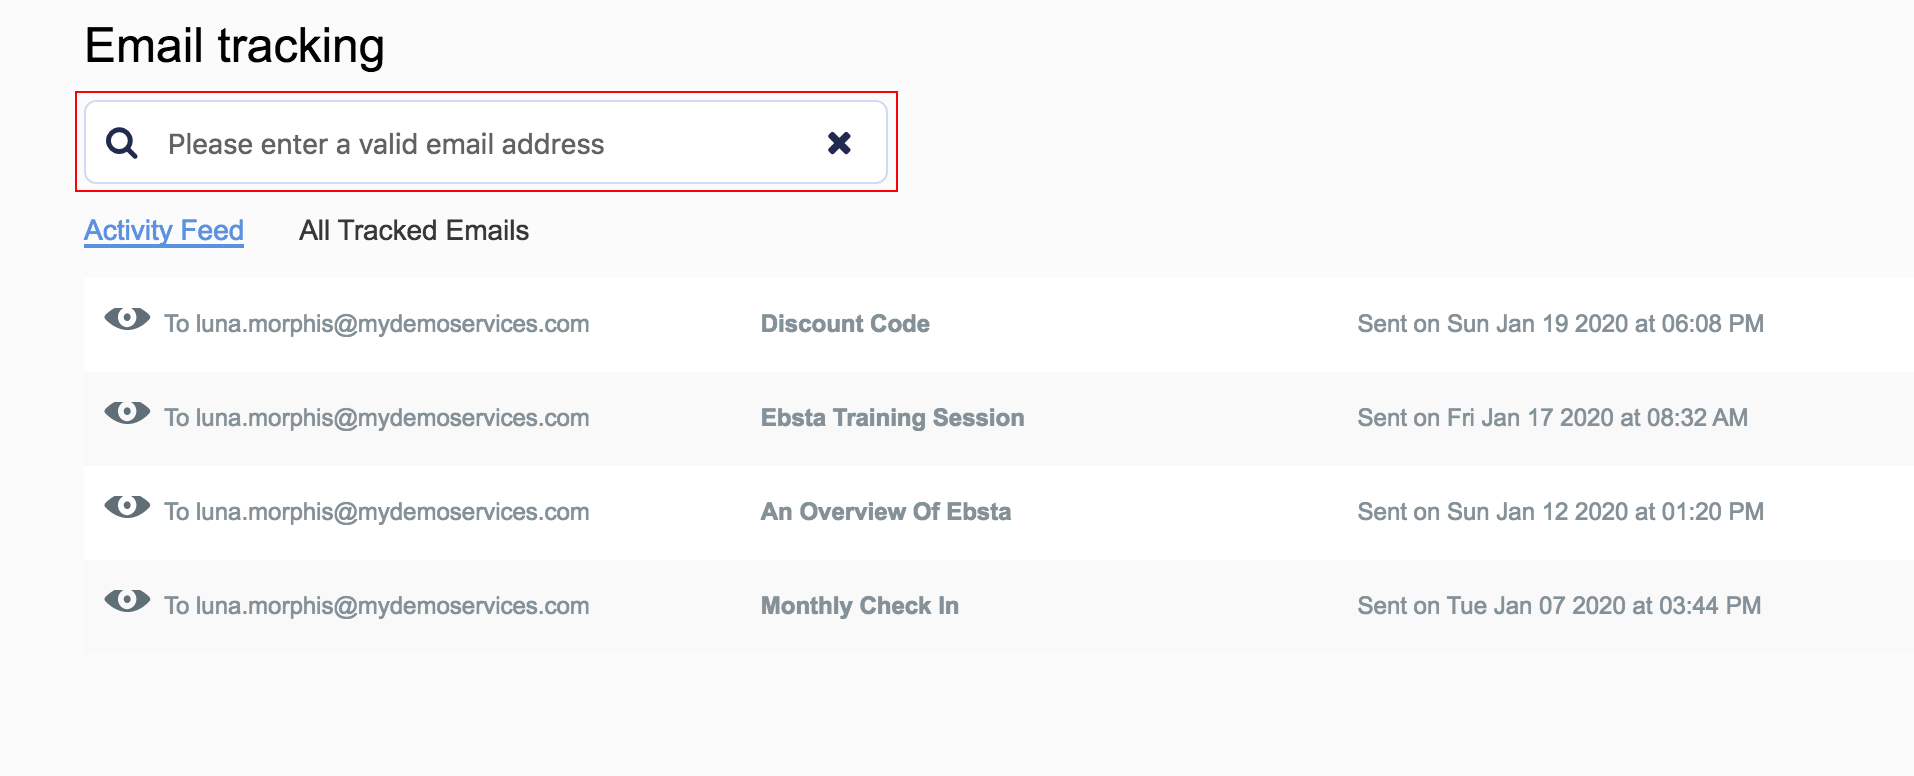Viewport: 1914px width, 776px height.
Task: Switch to the Activity Feed tab
Action: point(164,231)
